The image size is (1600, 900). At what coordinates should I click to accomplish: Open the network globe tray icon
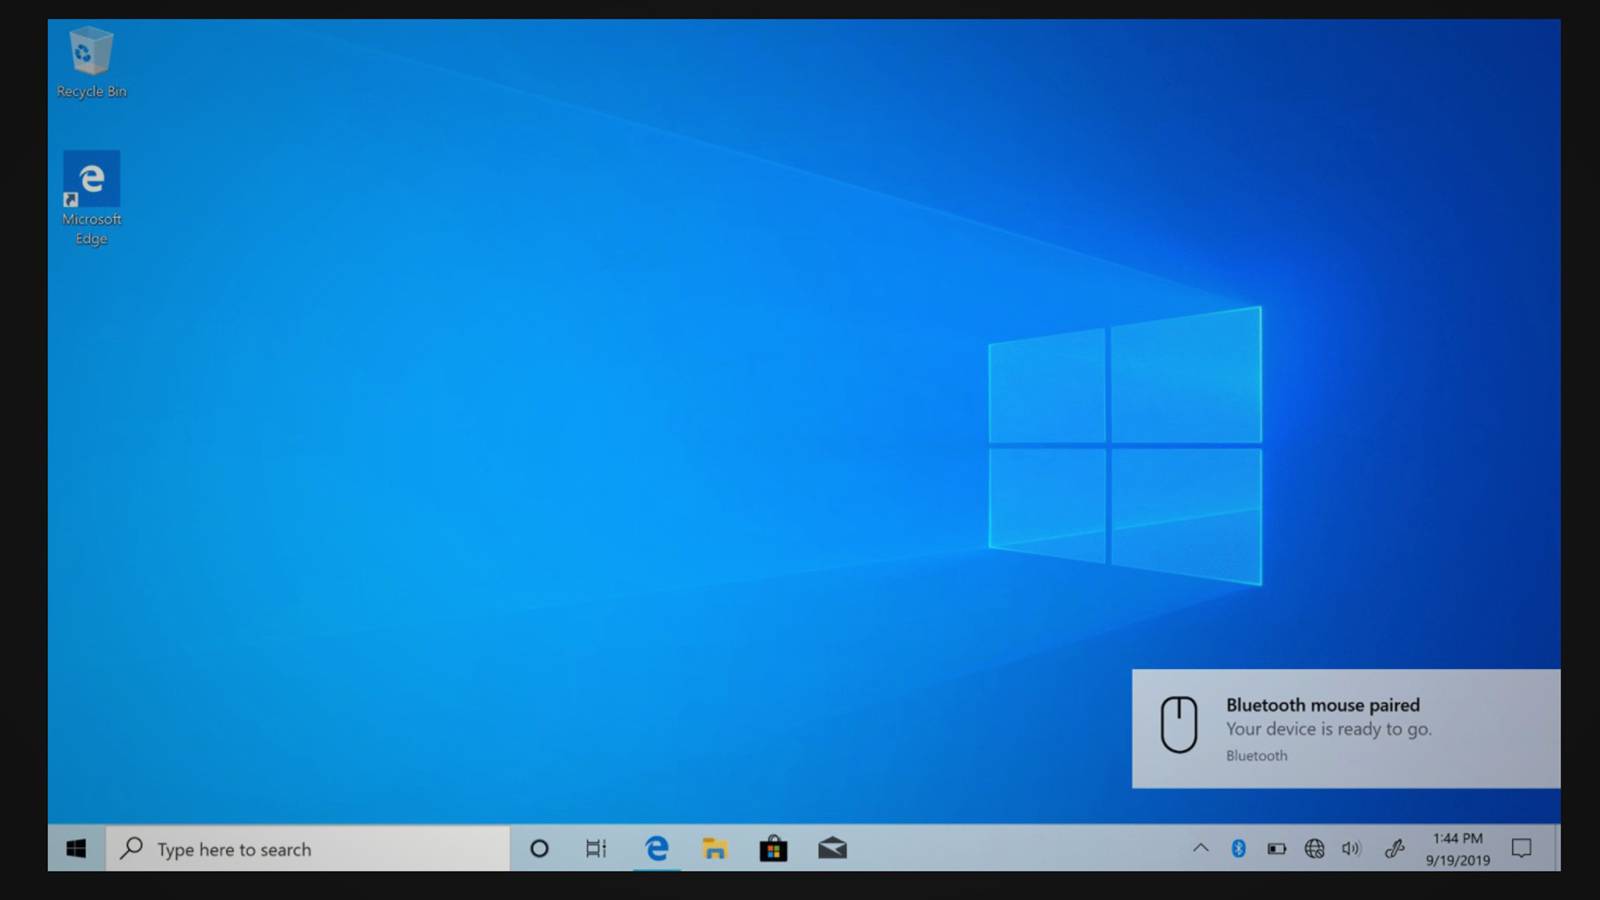[x=1314, y=849]
